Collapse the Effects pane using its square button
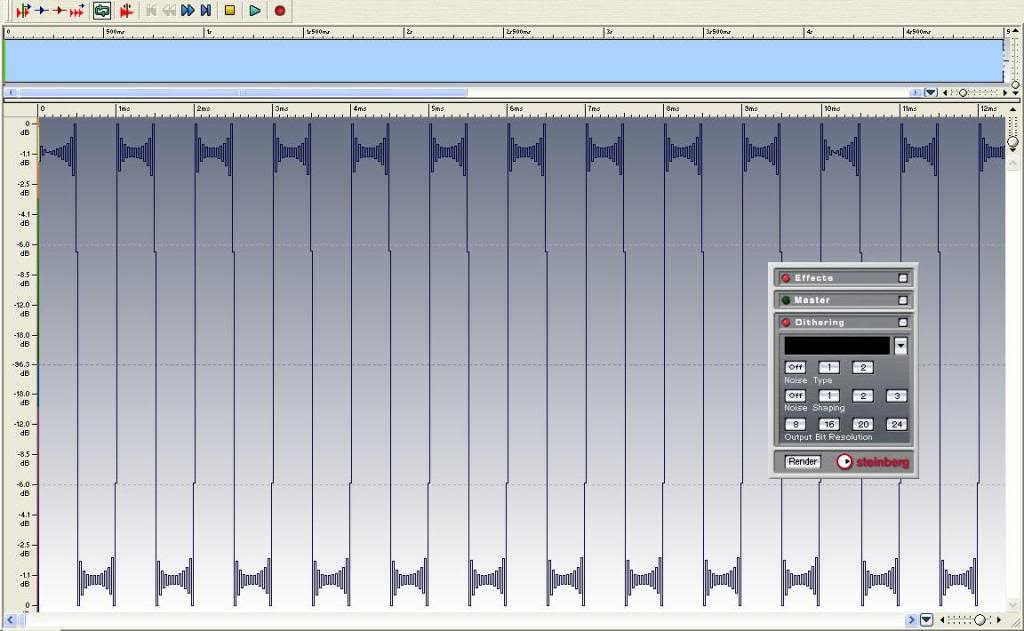Image resolution: width=1024 pixels, height=631 pixels. (903, 278)
